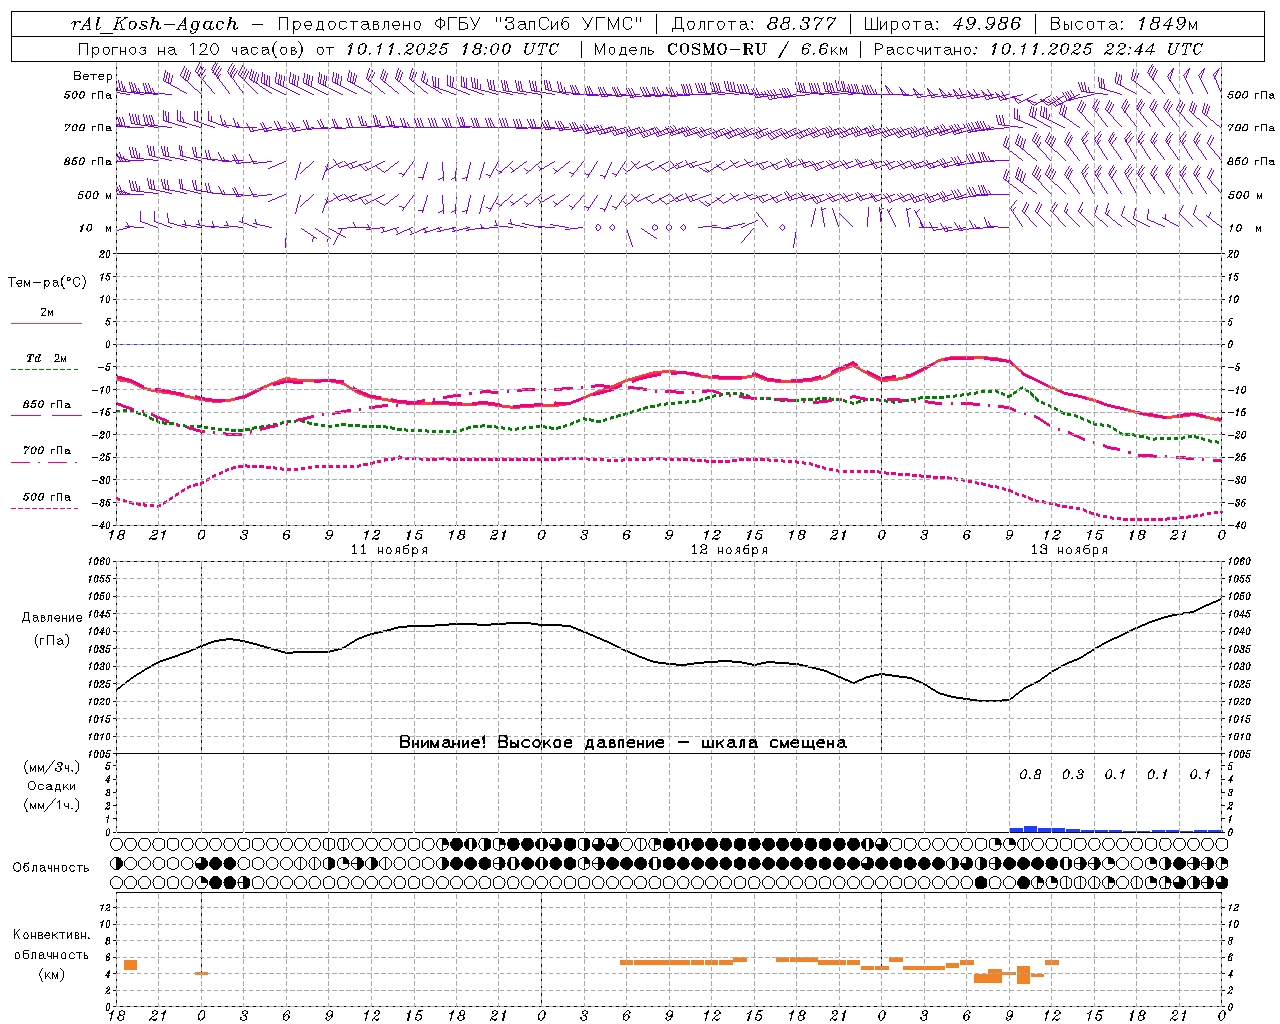Click the 12 ноября date label
Screen dimensions: 1280x1024
click(729, 550)
